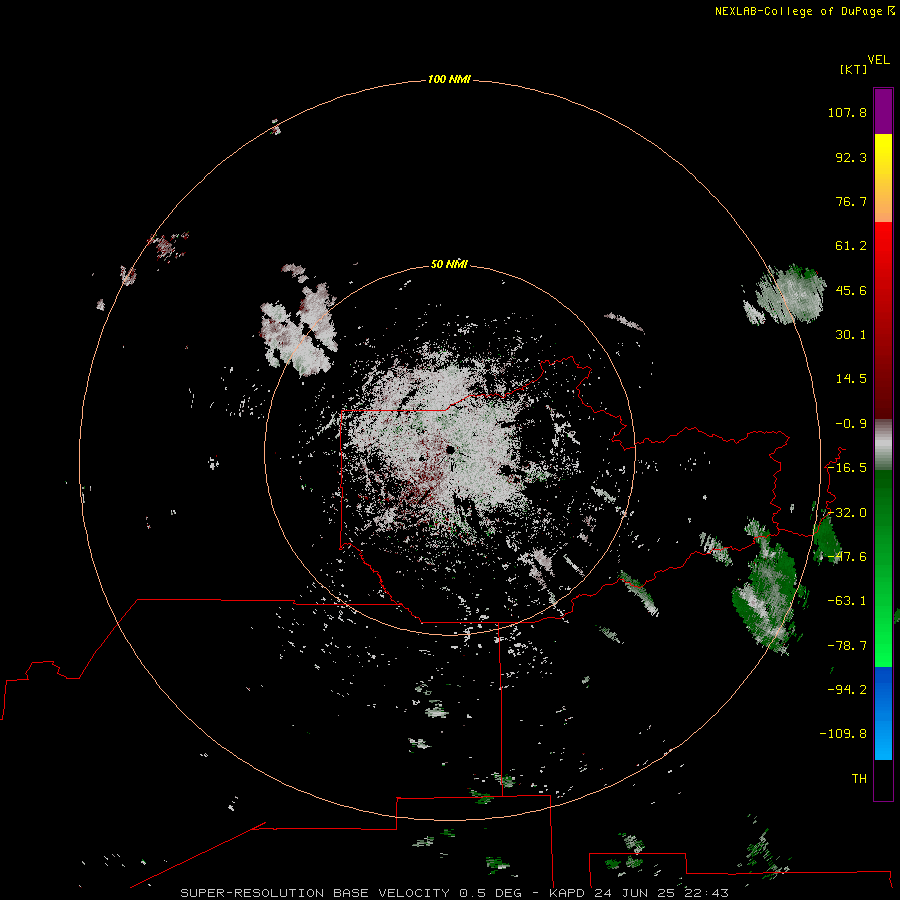The image size is (900, 900).
Task: Click the [KT] units label
Action: [853, 69]
